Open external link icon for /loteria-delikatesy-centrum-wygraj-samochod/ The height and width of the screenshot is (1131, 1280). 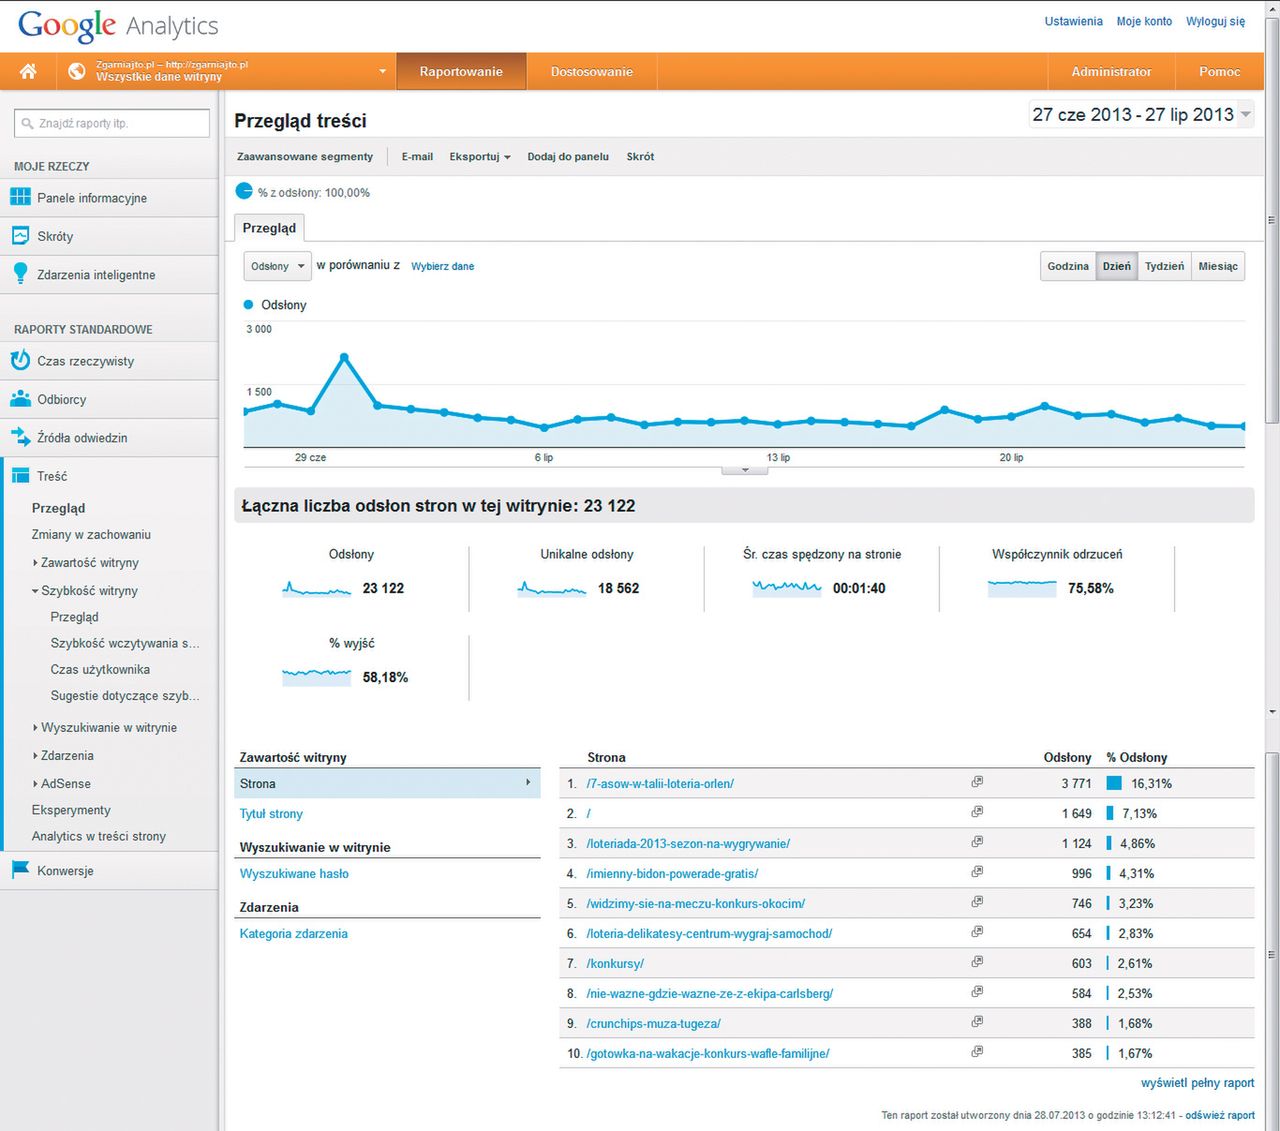(977, 932)
